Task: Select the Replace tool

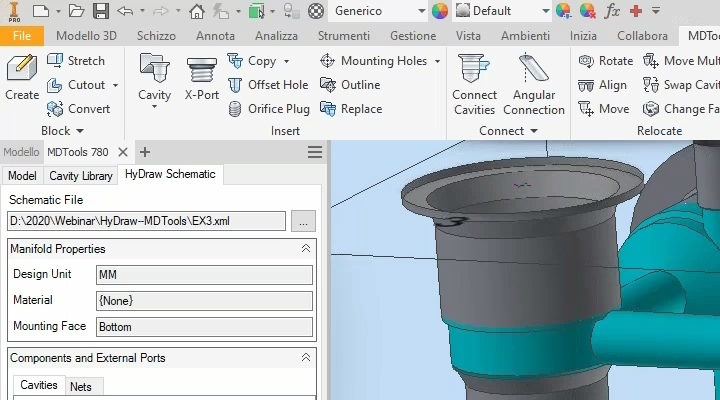Action: 351,109
